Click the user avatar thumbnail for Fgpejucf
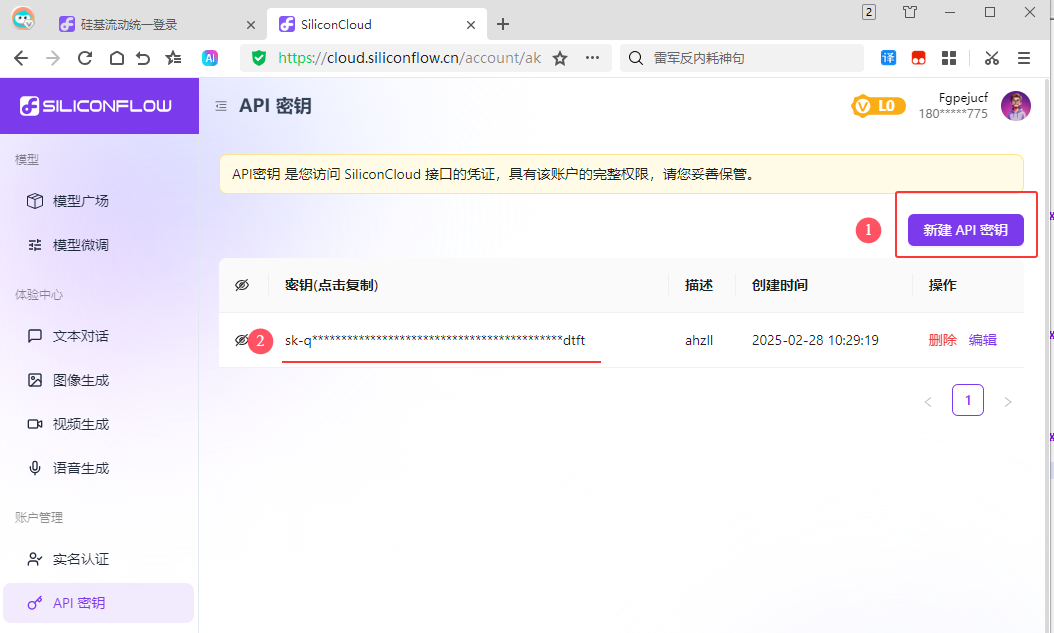The image size is (1054, 633). pyautogui.click(x=1016, y=105)
